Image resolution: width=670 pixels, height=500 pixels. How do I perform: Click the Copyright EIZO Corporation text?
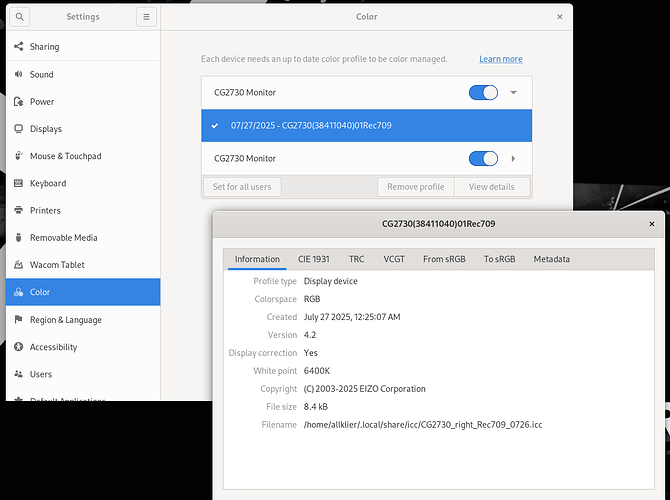pos(364,389)
